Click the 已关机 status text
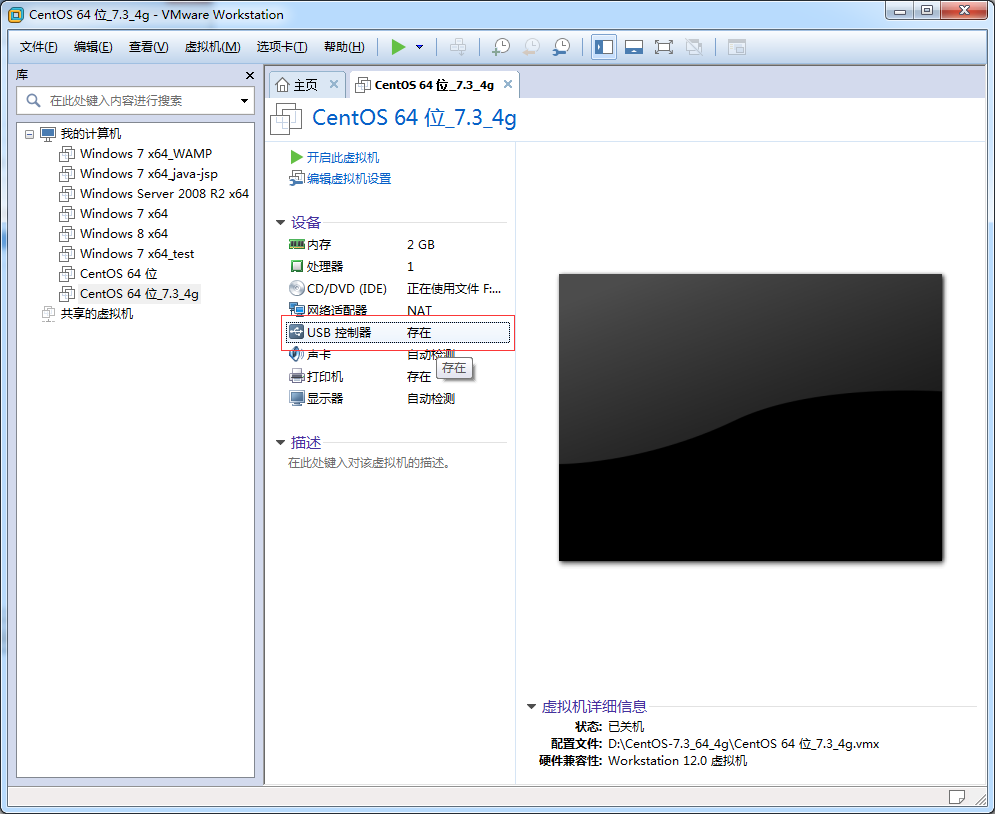This screenshot has height=814, width=995. 626,726
